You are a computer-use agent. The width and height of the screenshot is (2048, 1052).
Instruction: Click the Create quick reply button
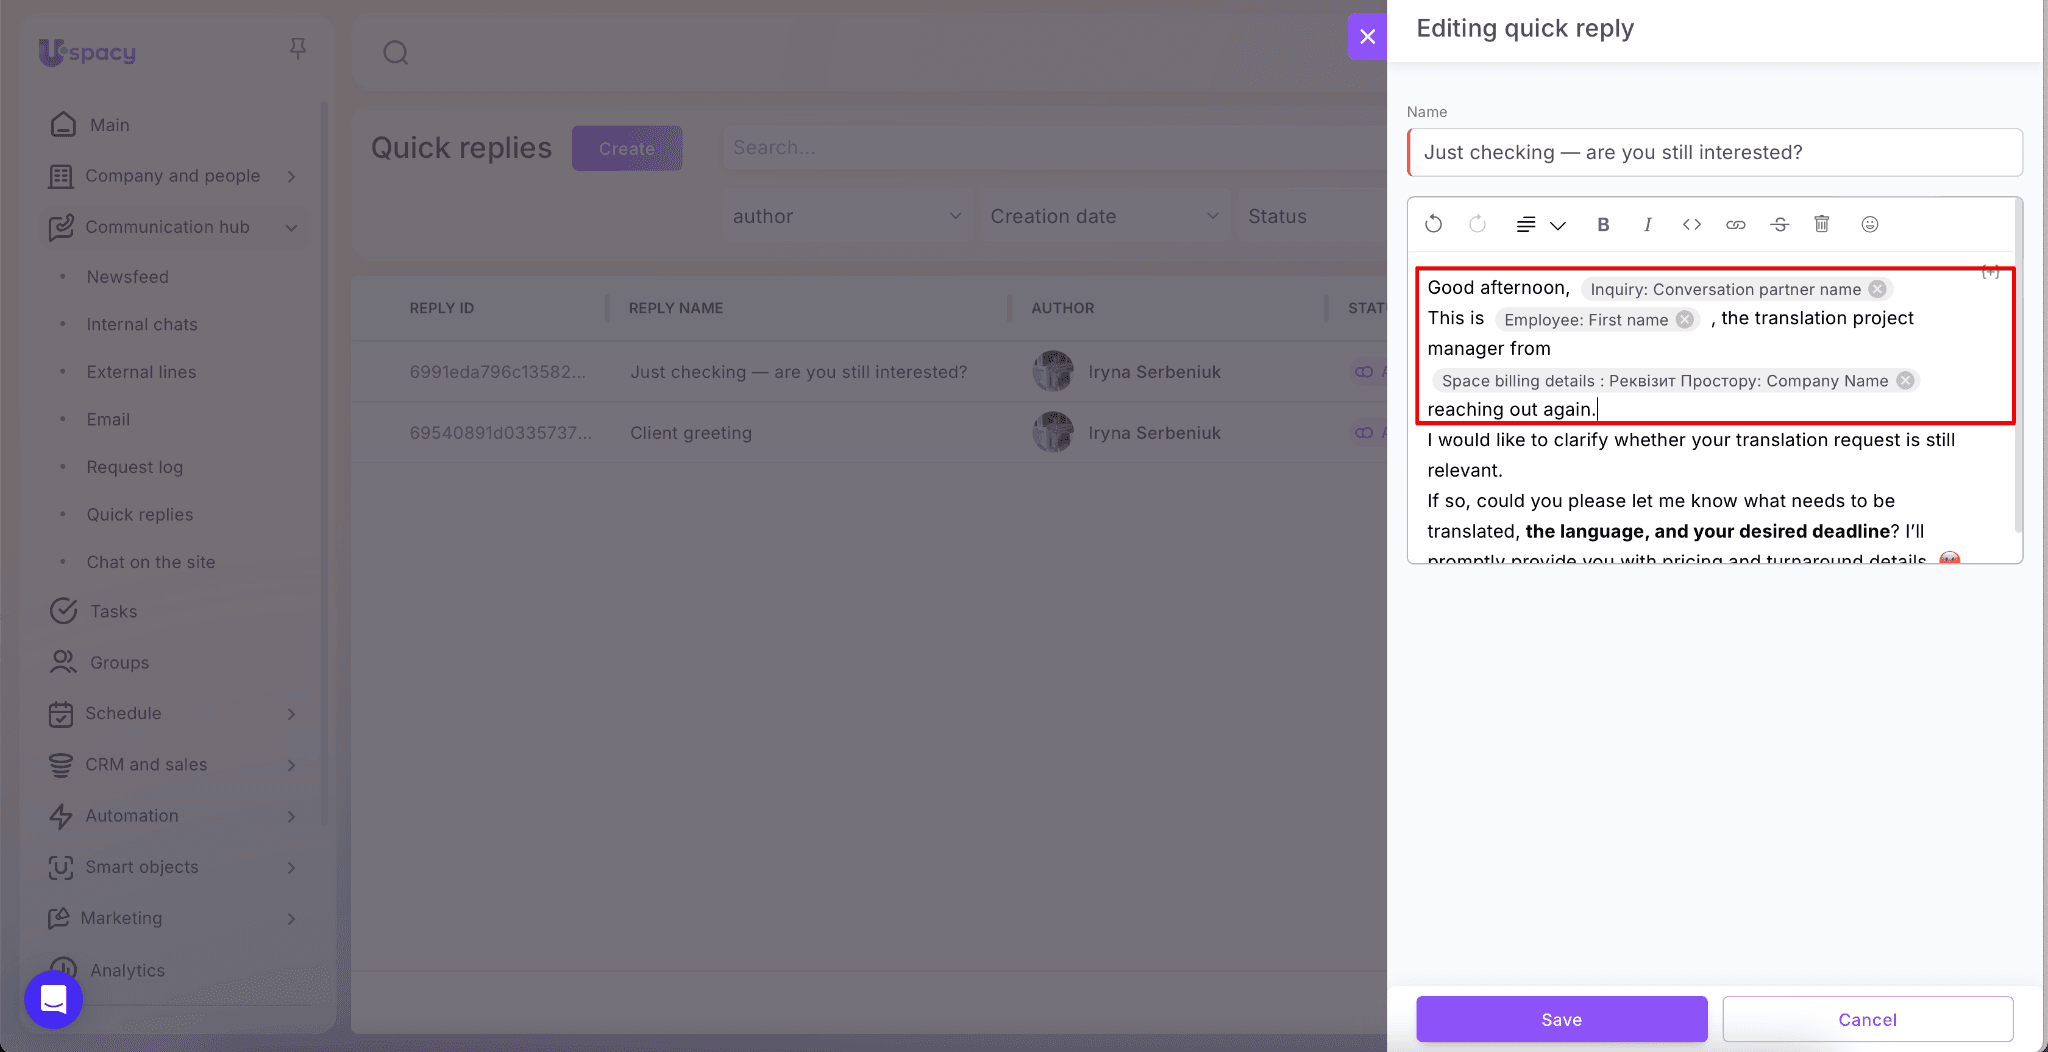627,148
